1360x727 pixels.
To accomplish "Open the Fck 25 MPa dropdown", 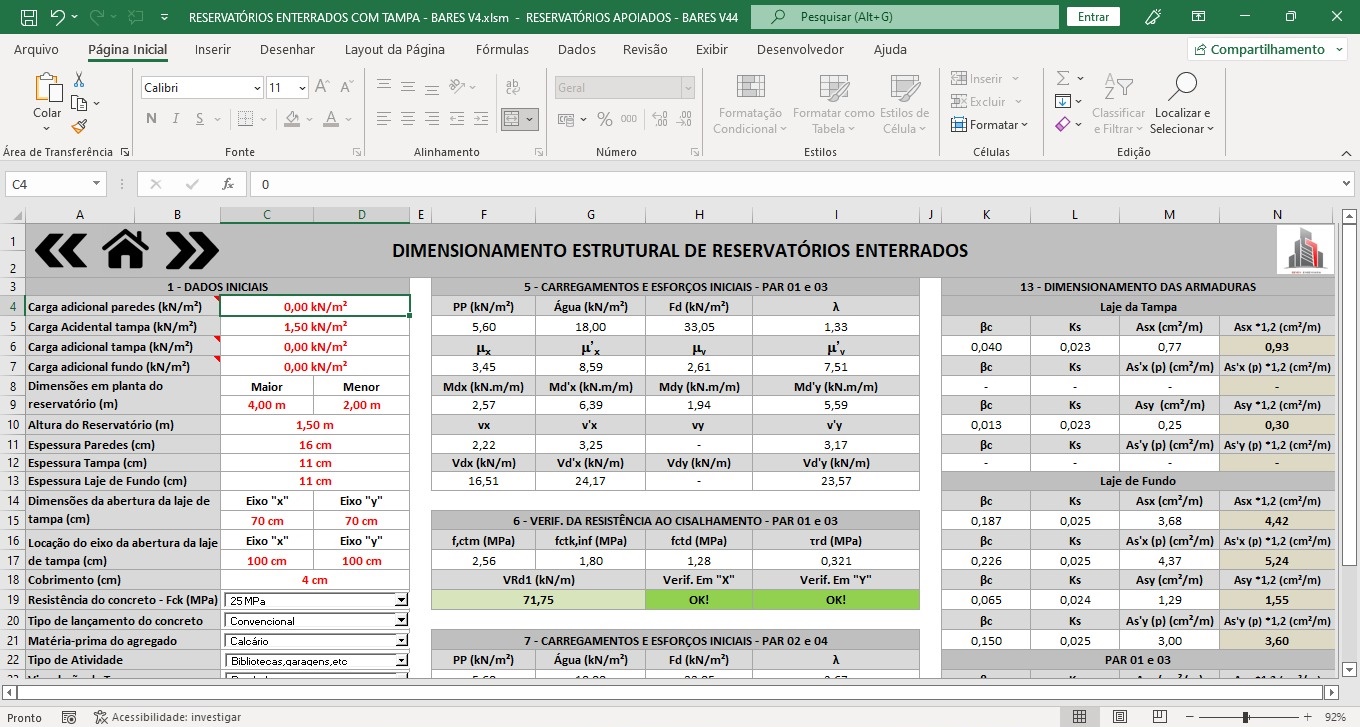I will point(401,600).
